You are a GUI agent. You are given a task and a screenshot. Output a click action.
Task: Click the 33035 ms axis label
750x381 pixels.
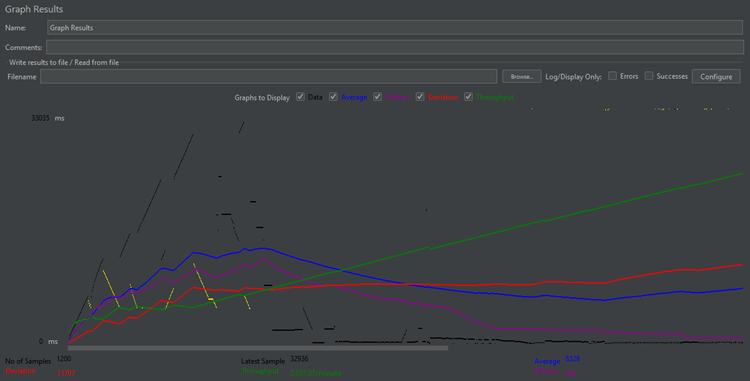click(48, 118)
